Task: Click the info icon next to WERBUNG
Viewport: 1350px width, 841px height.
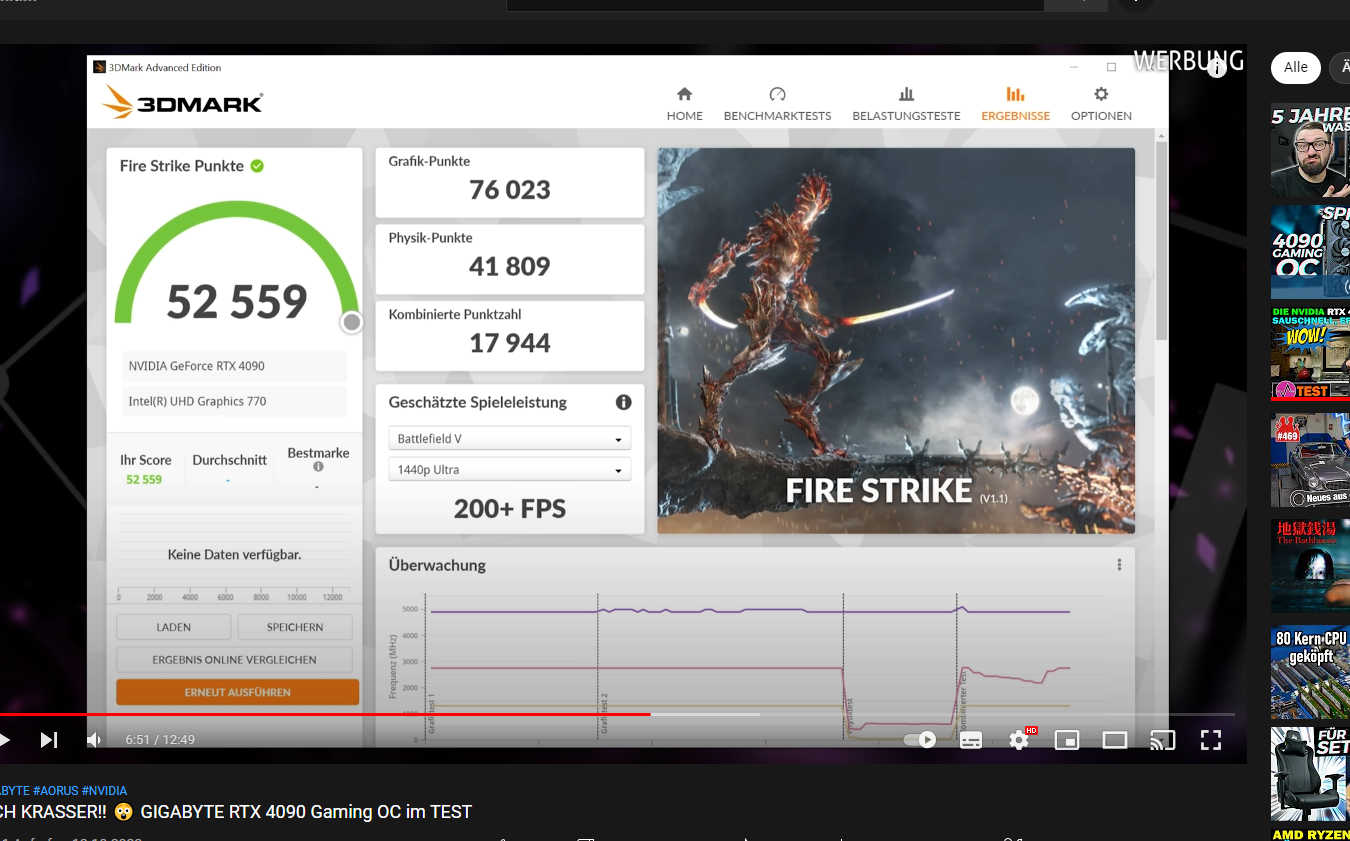Action: (x=1217, y=68)
